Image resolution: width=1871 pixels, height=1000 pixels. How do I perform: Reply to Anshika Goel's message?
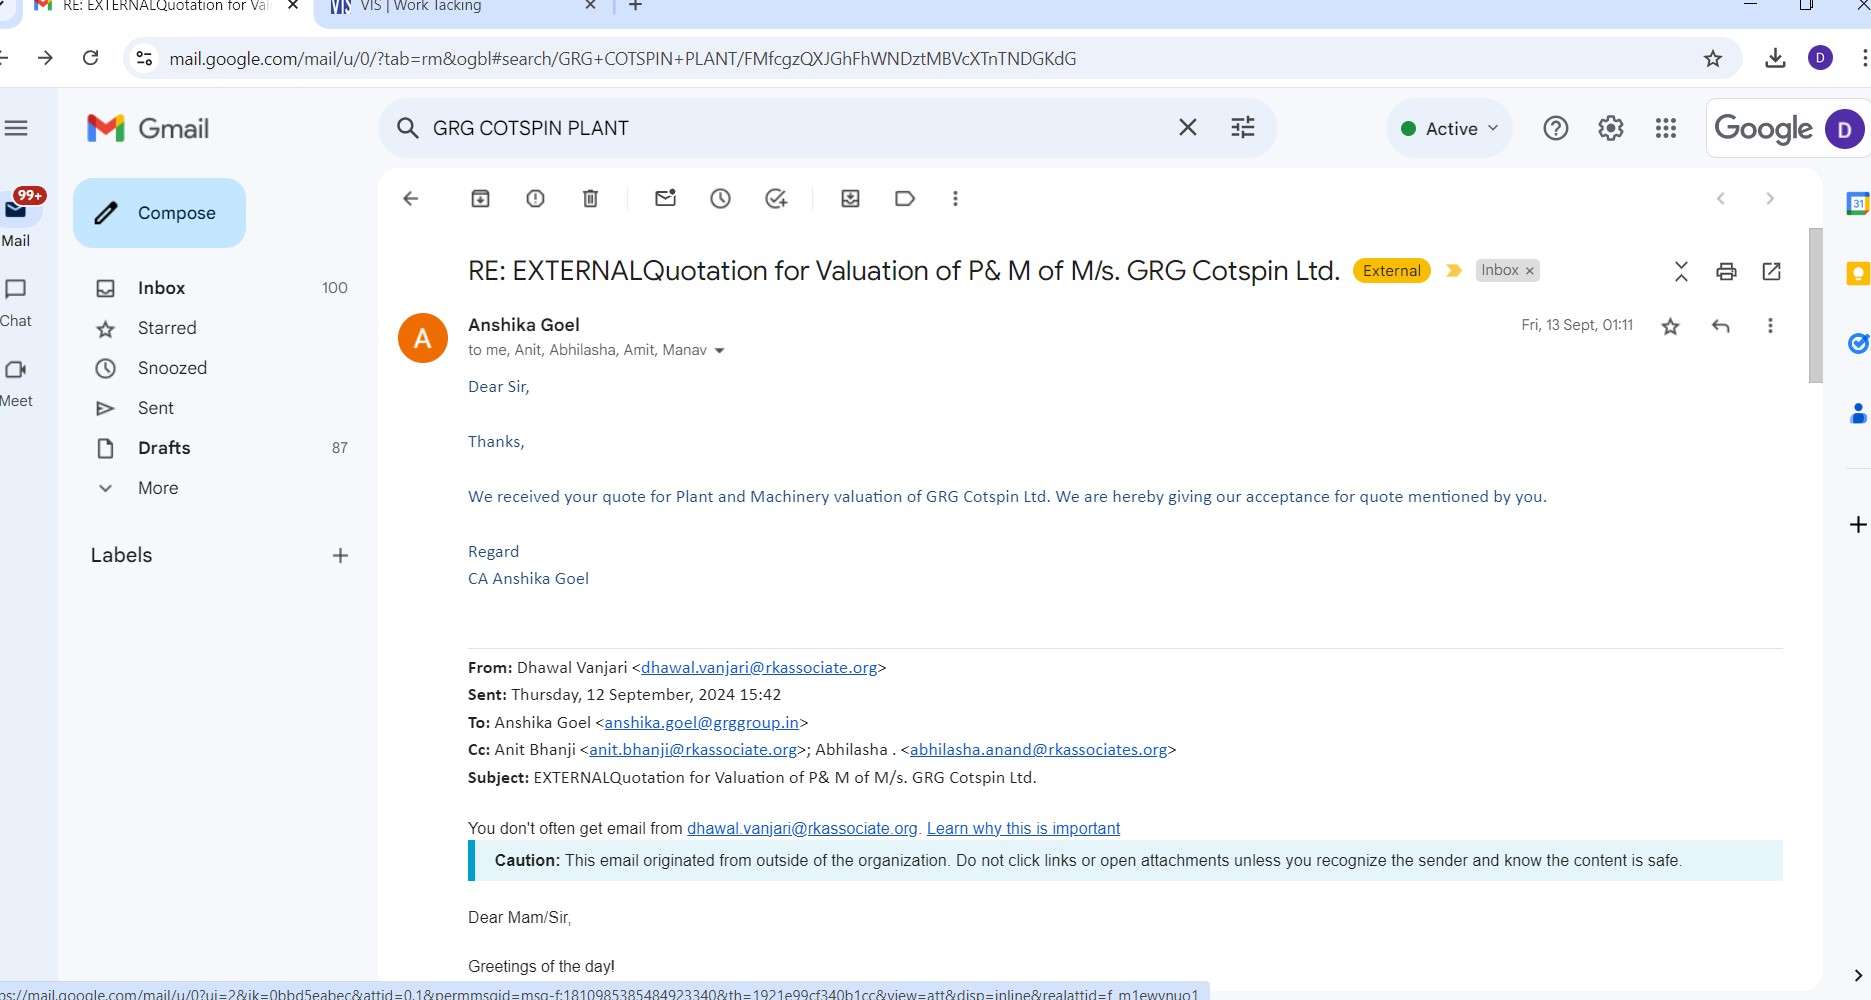tap(1720, 326)
